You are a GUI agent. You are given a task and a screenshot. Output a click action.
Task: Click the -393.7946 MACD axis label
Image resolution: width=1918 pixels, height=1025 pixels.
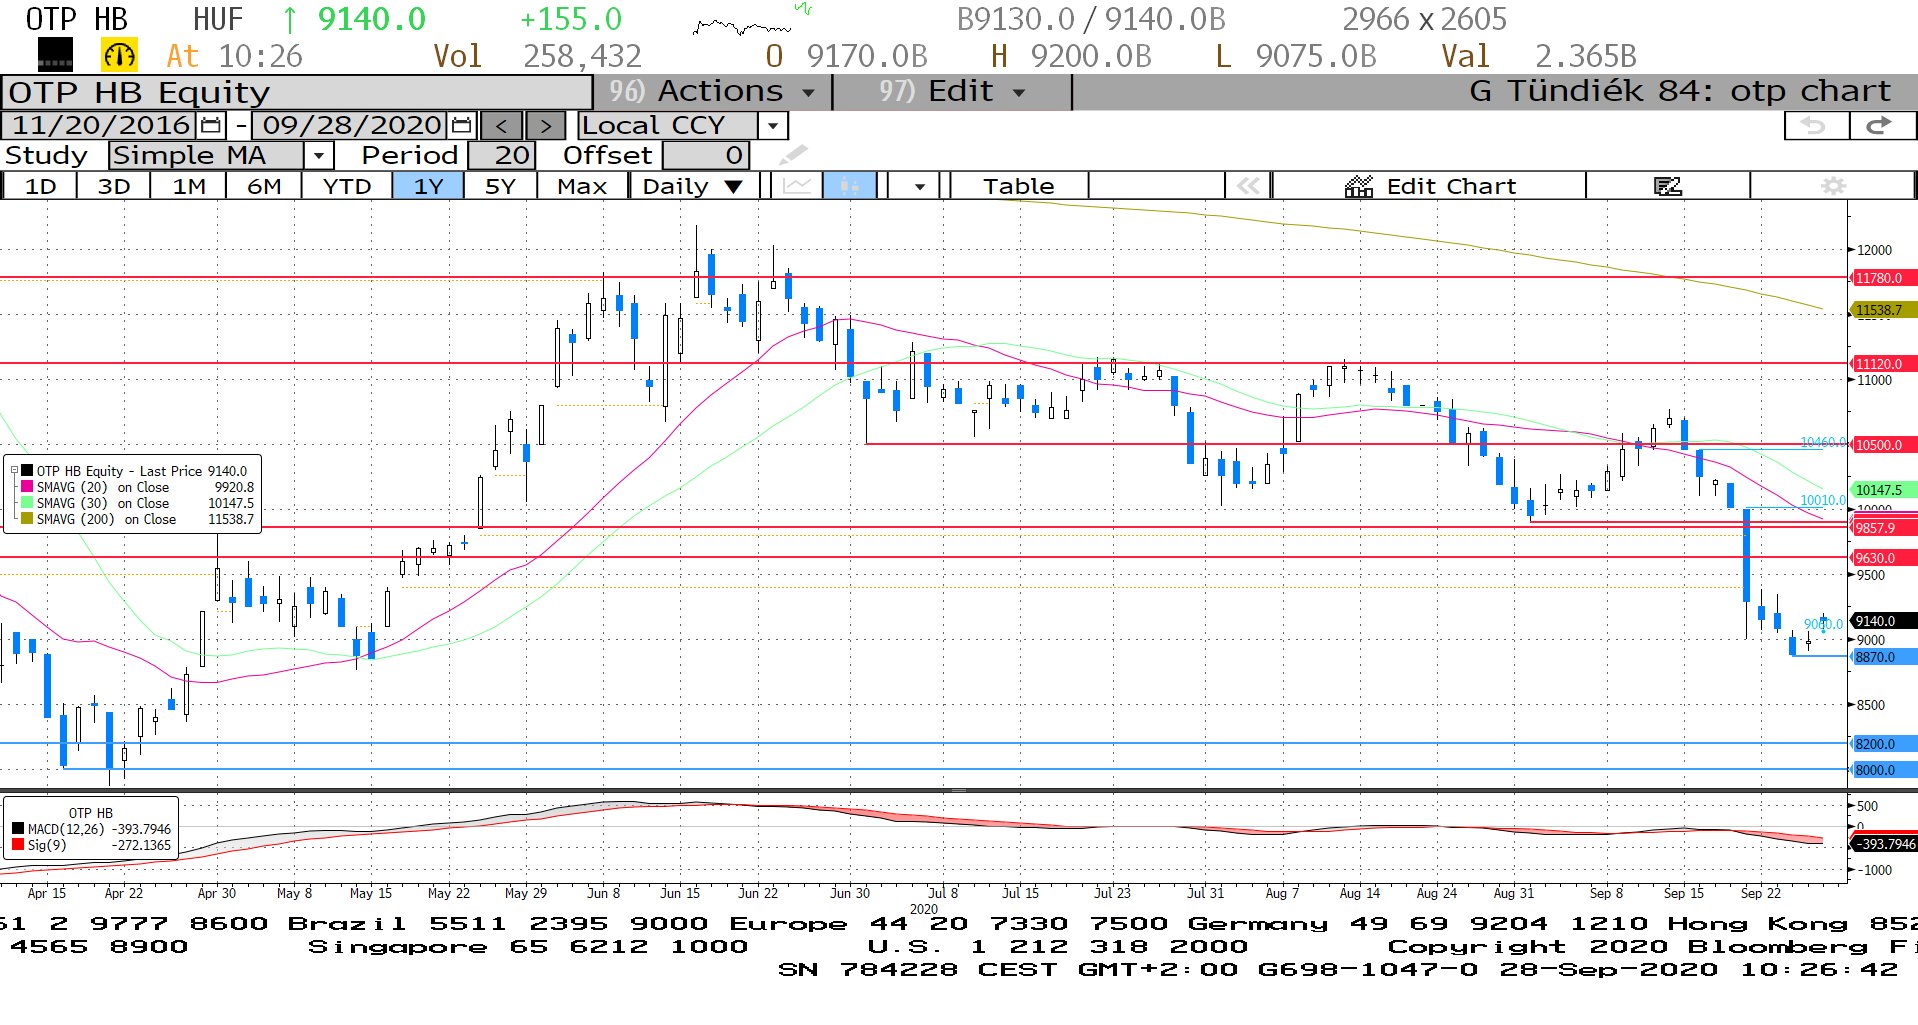click(x=1885, y=844)
